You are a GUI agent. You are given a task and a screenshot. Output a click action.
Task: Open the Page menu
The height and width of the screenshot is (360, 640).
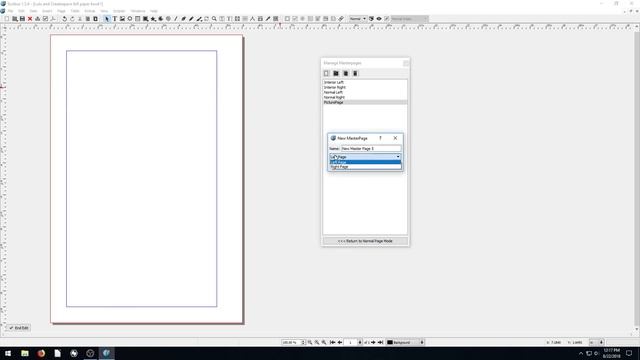(x=61, y=11)
